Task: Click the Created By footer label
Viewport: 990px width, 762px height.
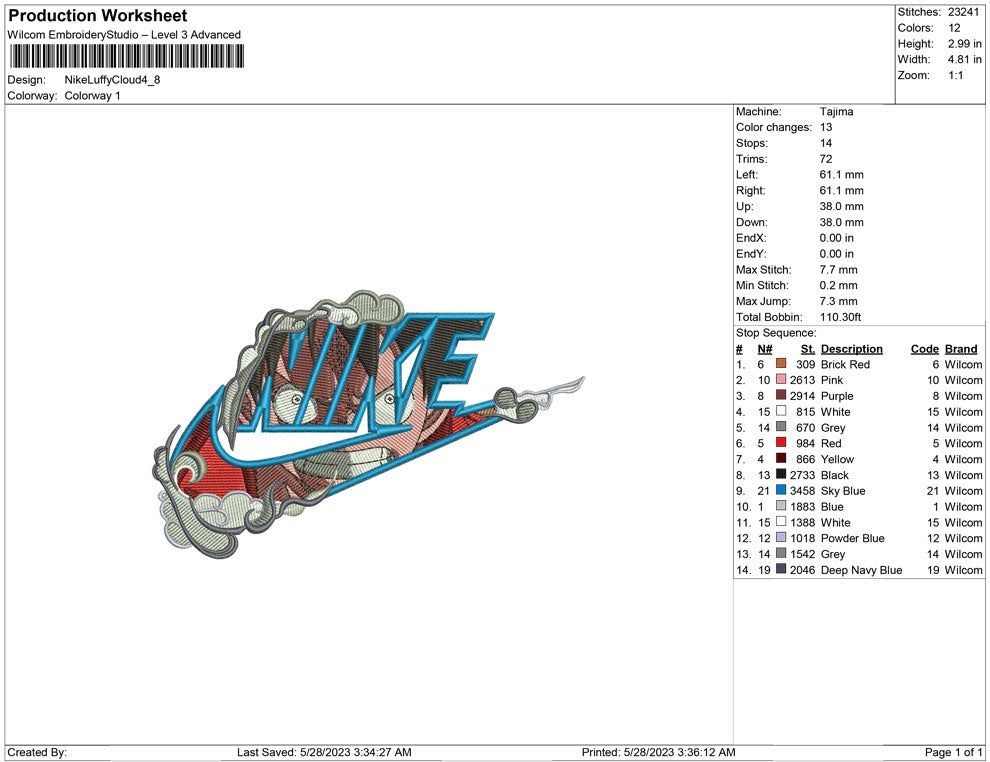Action: pos(37,752)
